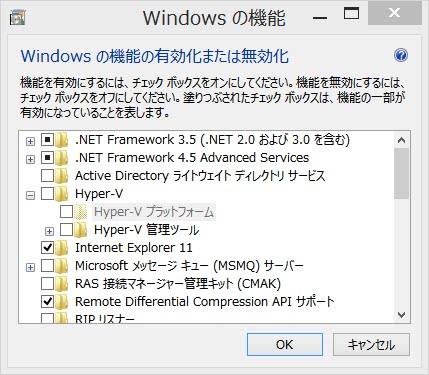Screen dimensions: 429x375
Task: Select RAS 接続マネージャー管理キット (CMAK) label
Action: (178, 284)
